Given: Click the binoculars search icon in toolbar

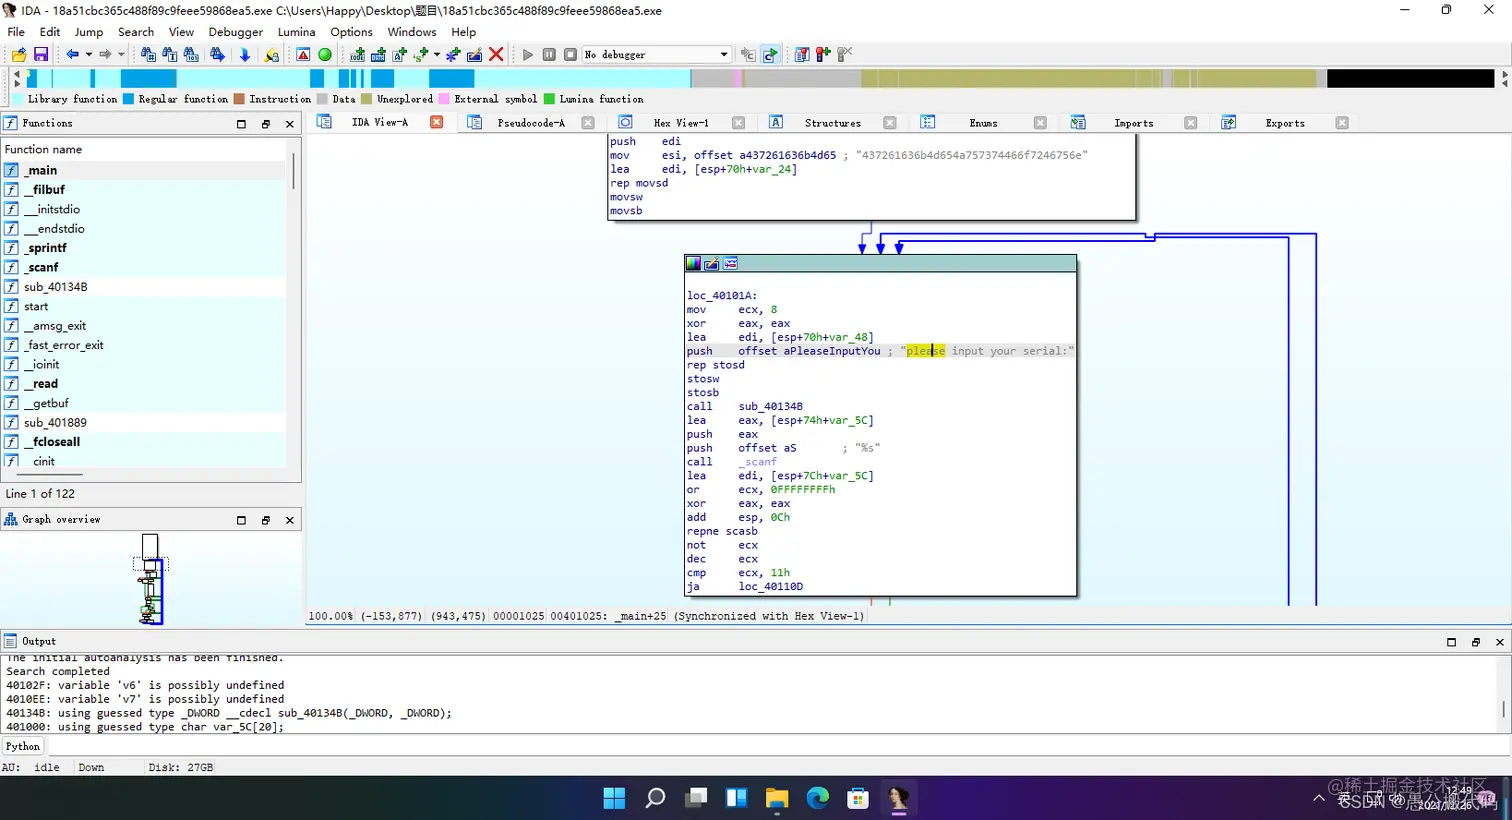Looking at the screenshot, I should (x=148, y=54).
